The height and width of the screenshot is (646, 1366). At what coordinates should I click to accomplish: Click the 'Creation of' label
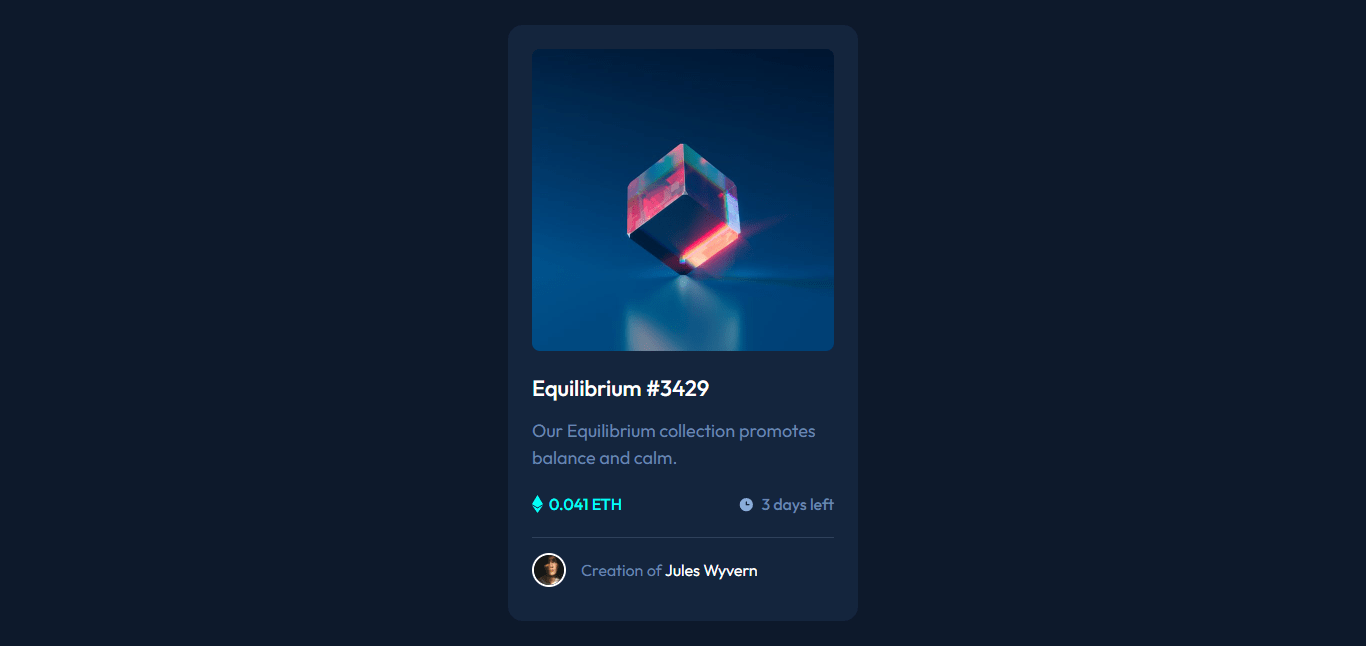coord(621,571)
